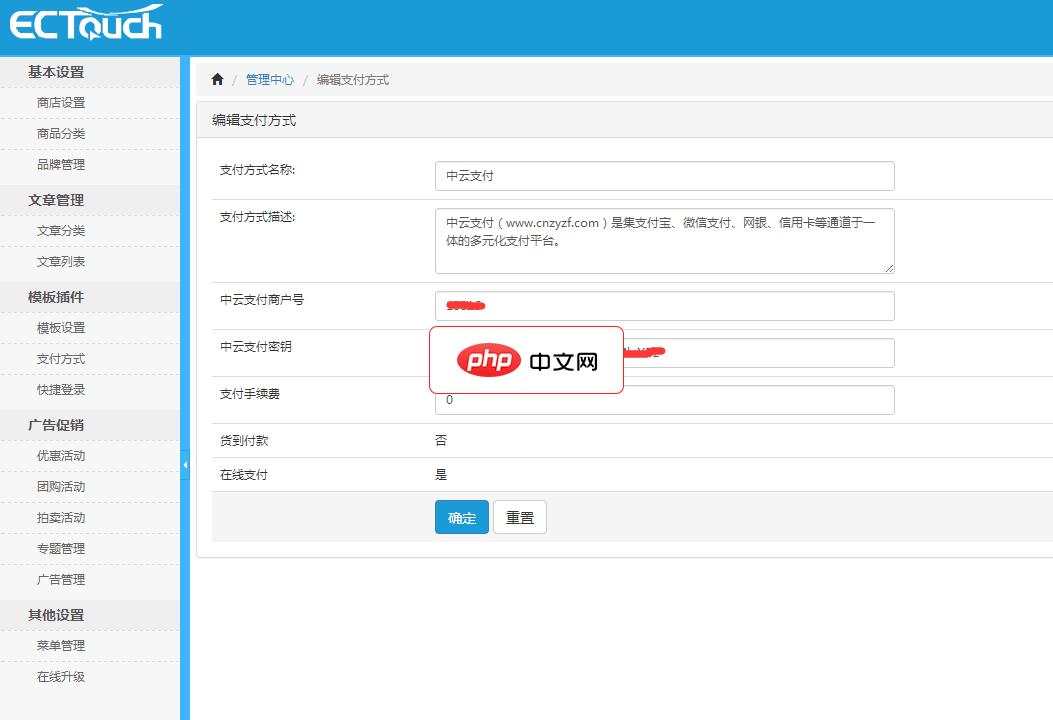1053x720 pixels.
Task: Expand the 广告促销 section
Action: [x=56, y=425]
